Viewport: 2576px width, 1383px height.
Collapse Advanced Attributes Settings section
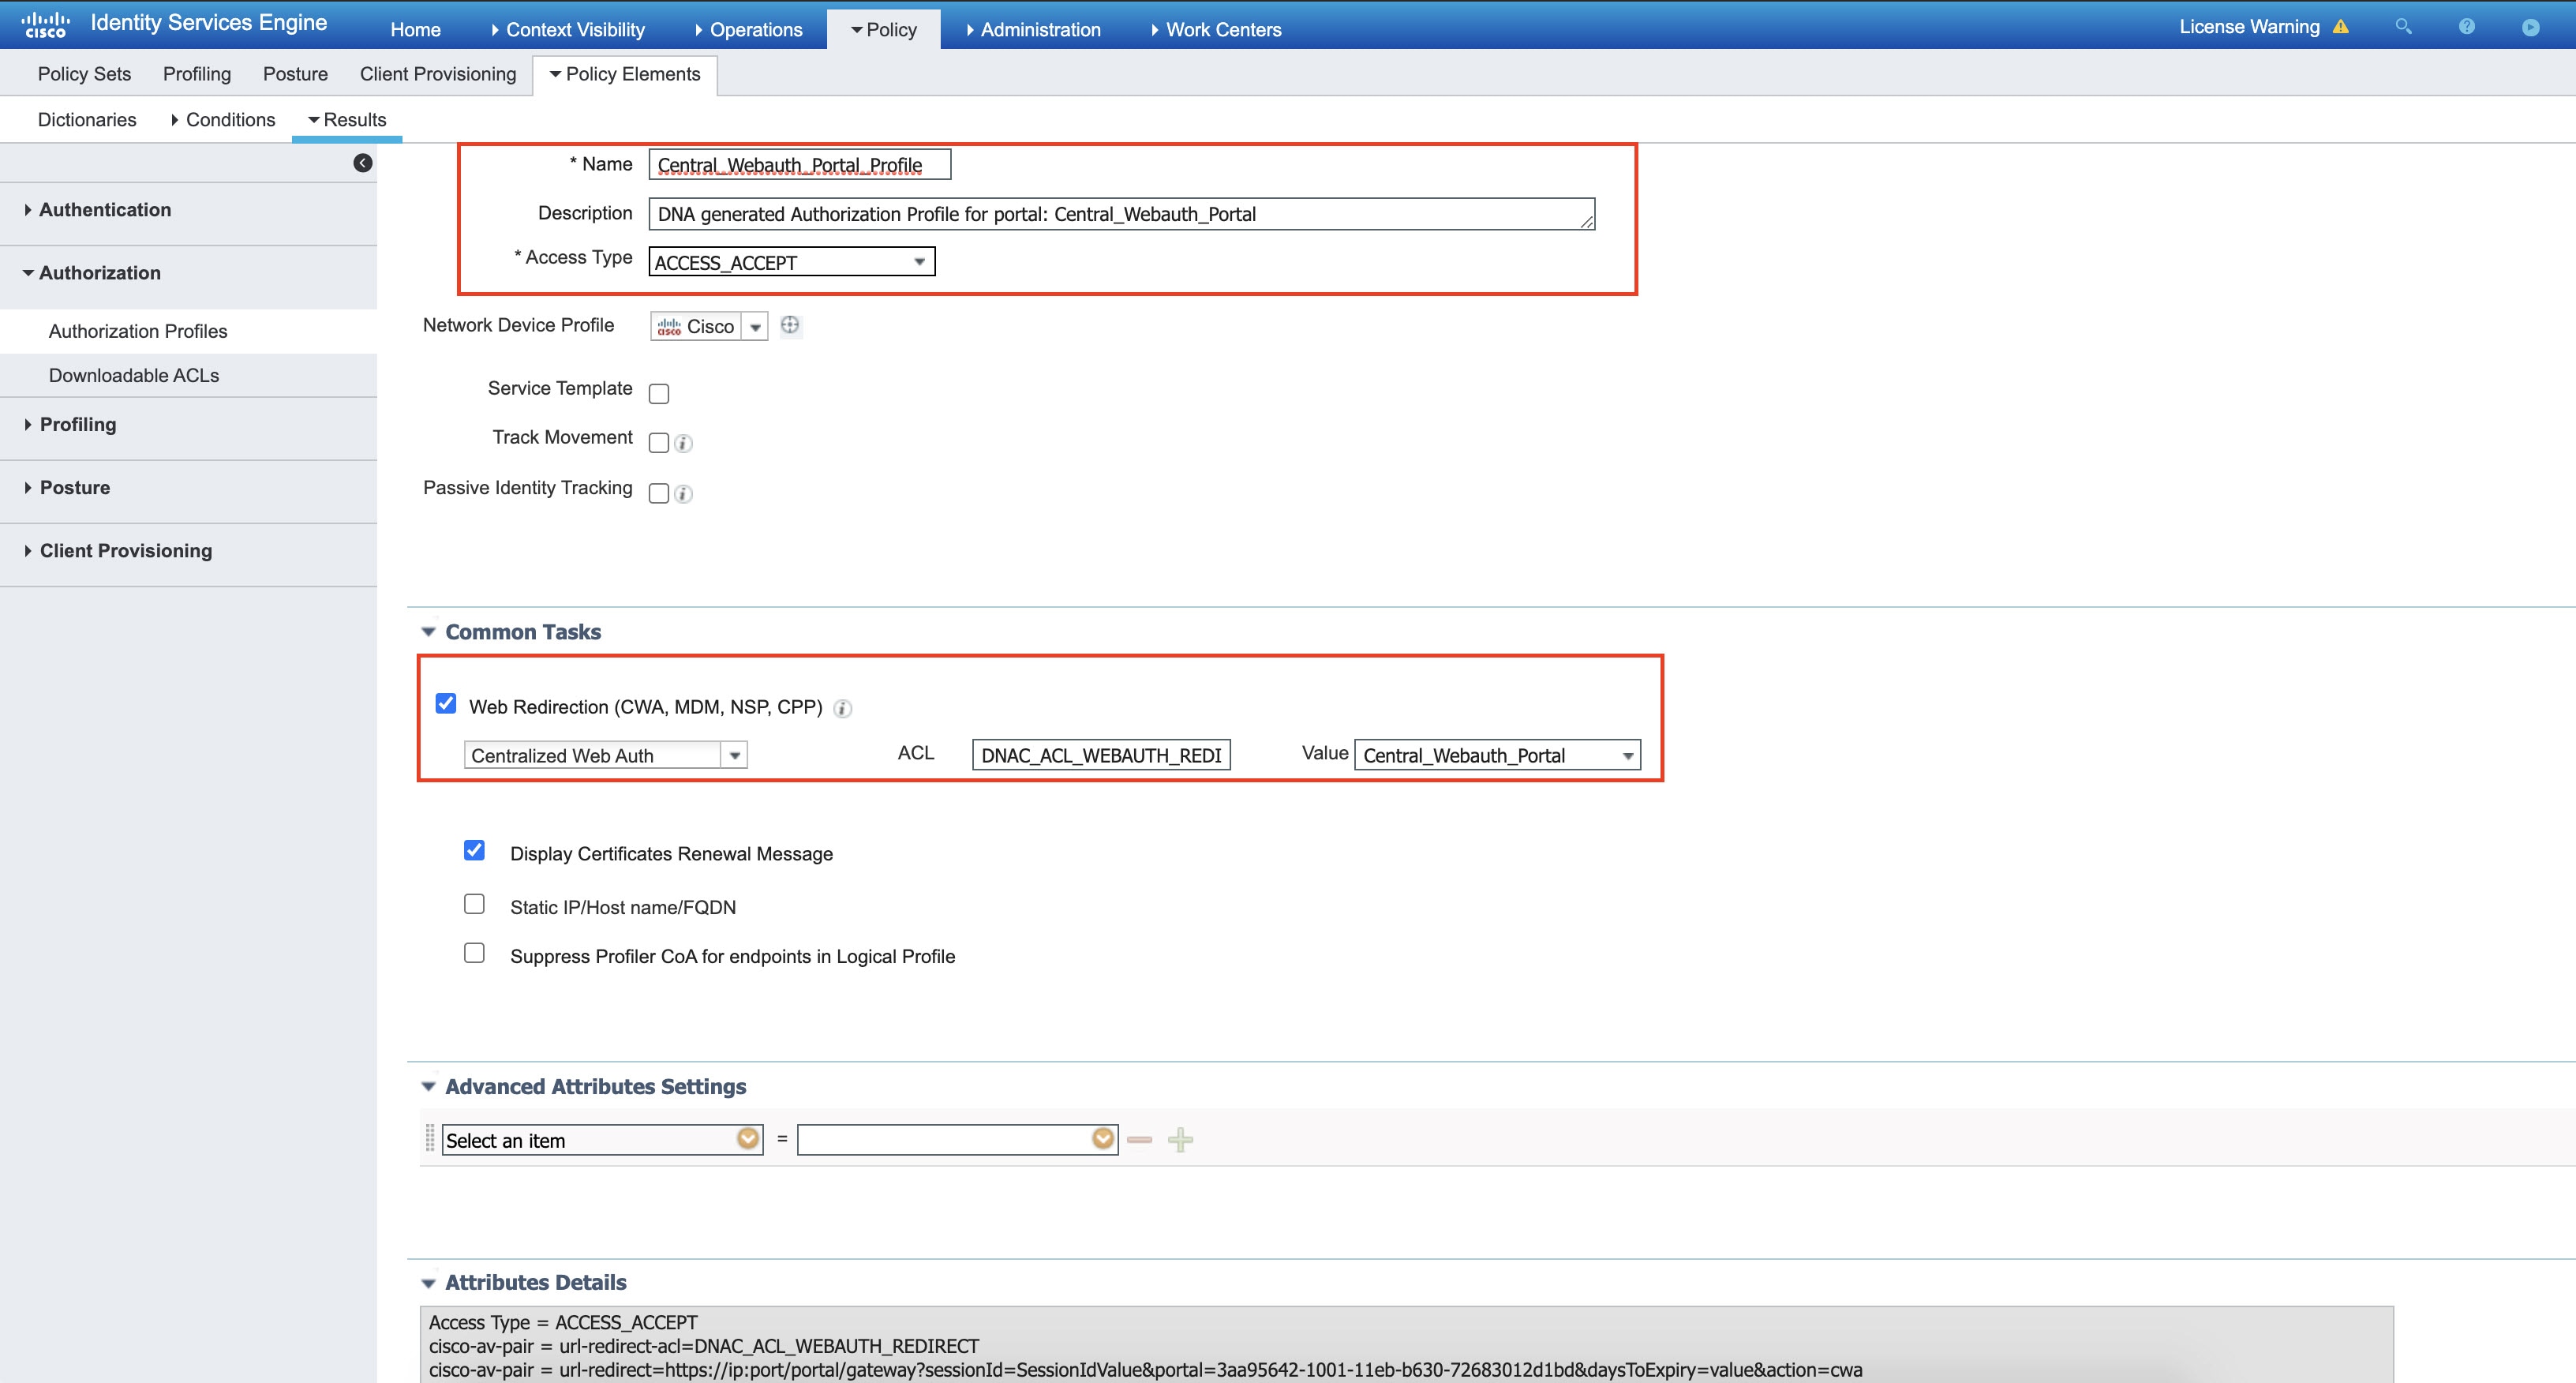(429, 1087)
